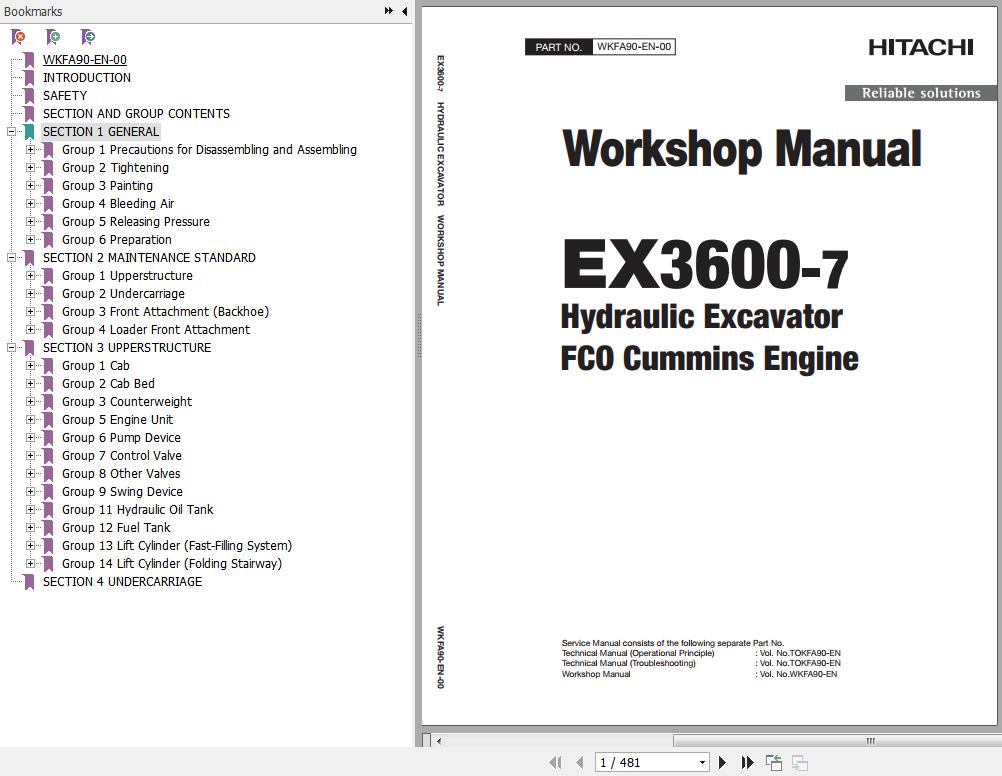Expand Group 13 Lift Cylinder (Fast-Filling System)
The height and width of the screenshot is (776, 1002).
(30, 545)
